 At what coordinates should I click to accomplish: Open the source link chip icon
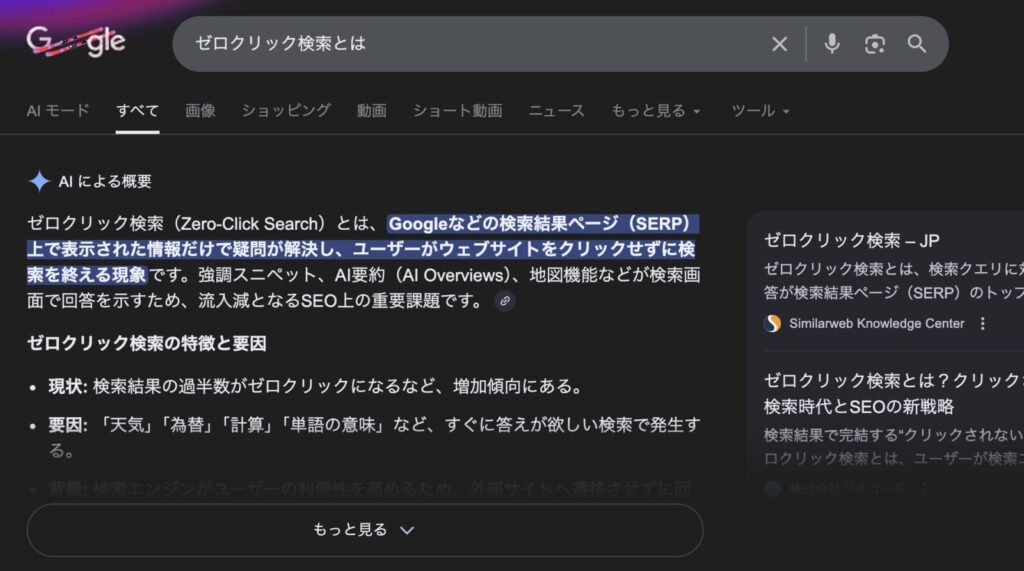point(505,301)
